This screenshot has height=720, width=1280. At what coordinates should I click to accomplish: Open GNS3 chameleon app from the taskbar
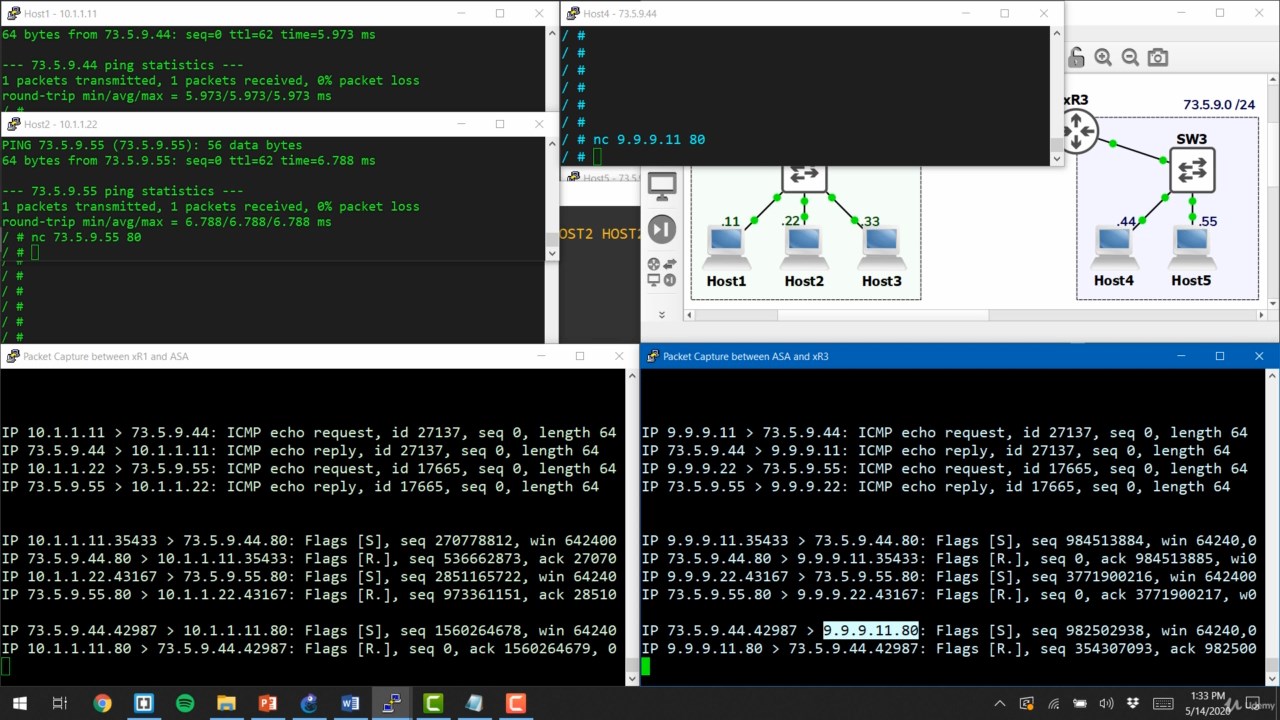(x=309, y=703)
